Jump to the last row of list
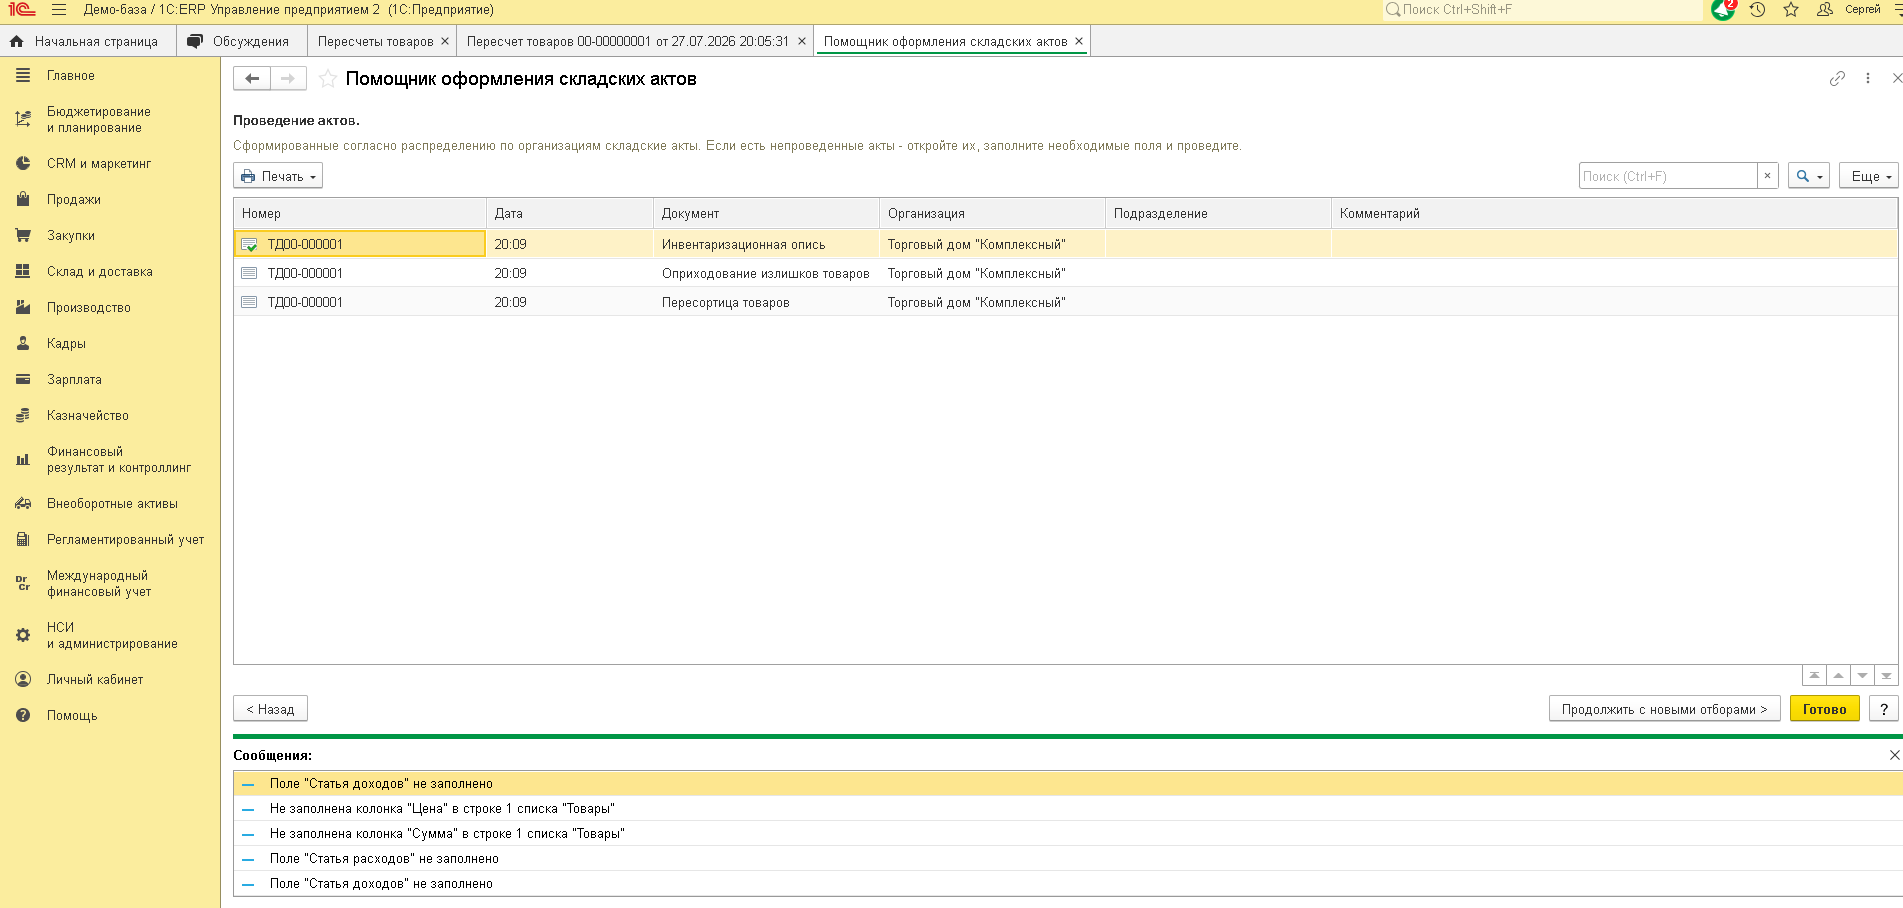 (1886, 676)
